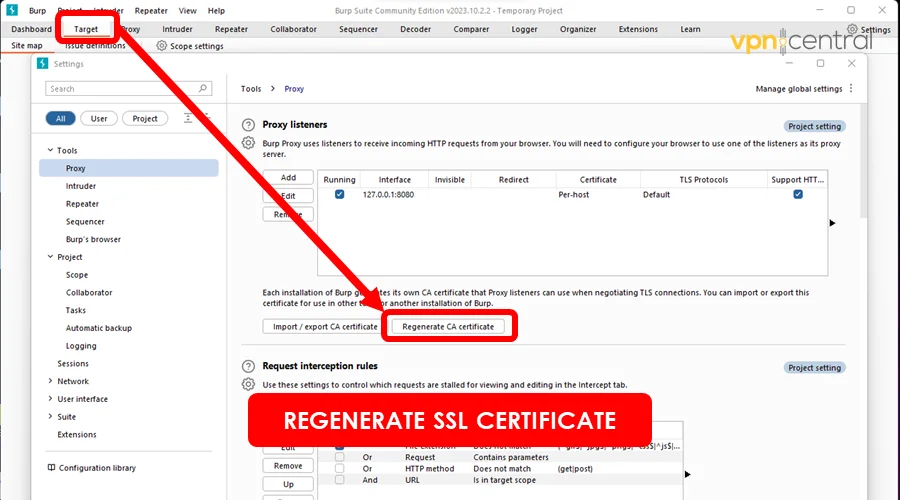The height and width of the screenshot is (500, 900).
Task: Open the Site map sub-tab
Action: coord(27,45)
